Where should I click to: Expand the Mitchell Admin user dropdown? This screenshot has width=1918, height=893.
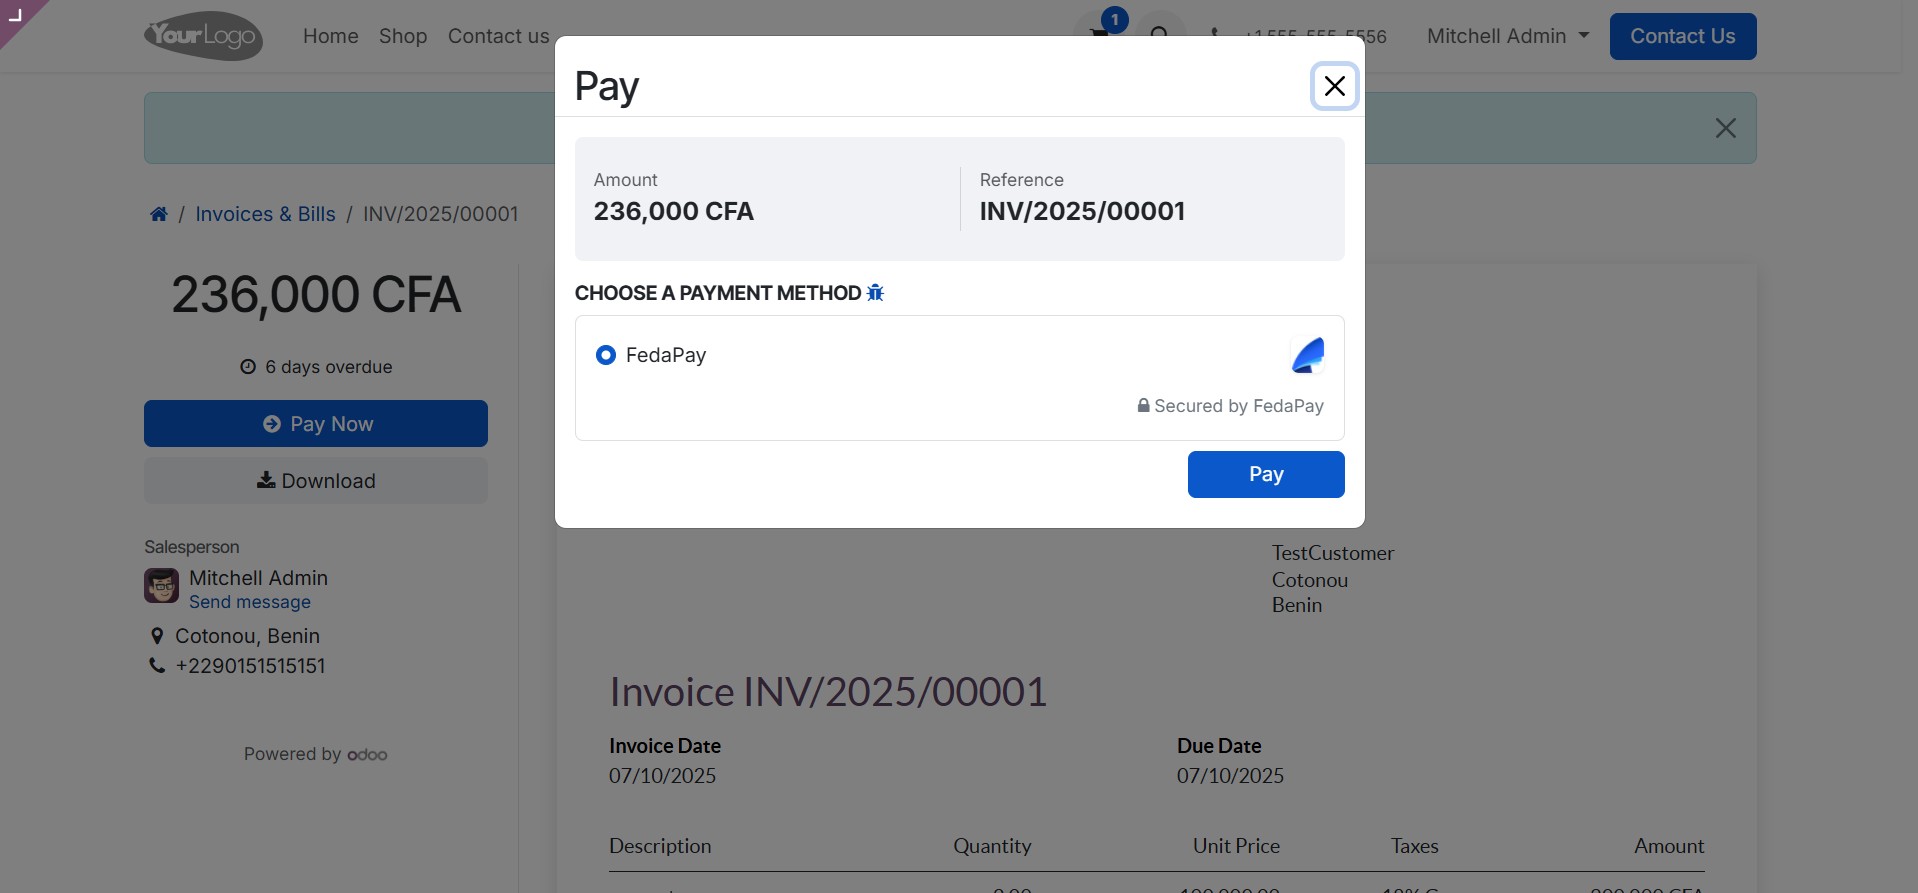(x=1507, y=36)
